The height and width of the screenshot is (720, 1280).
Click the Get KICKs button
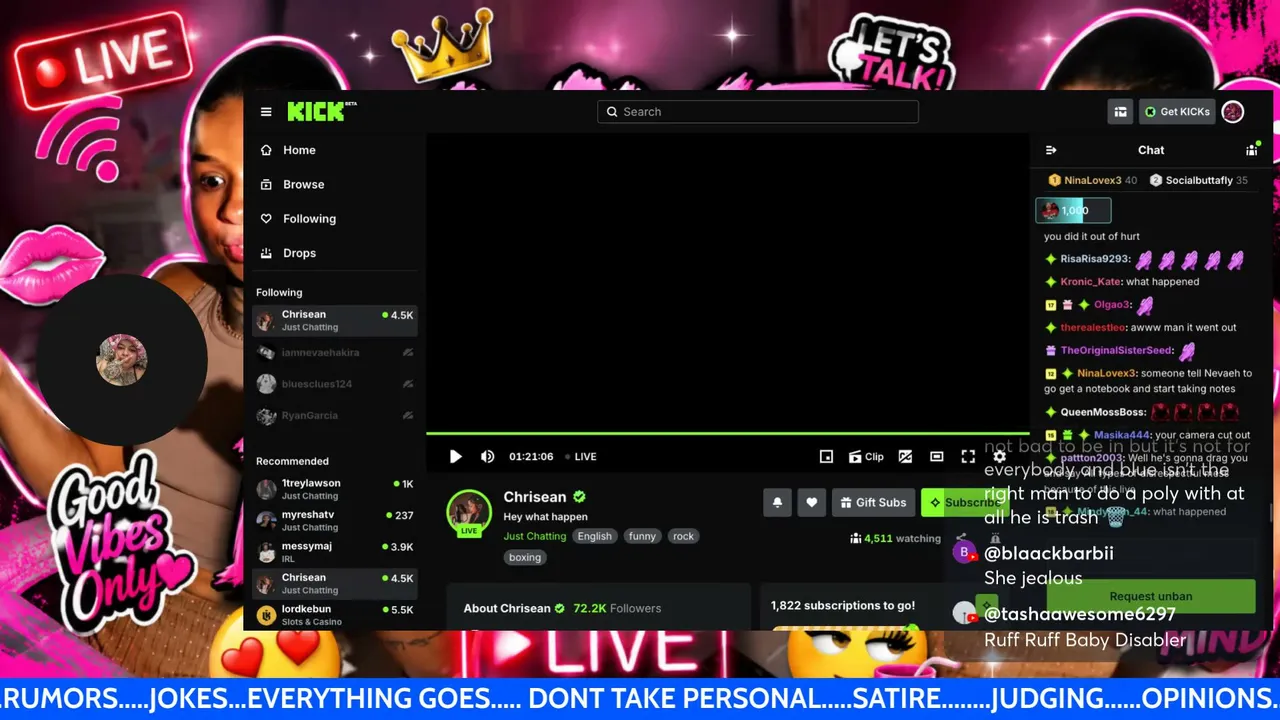click(x=1177, y=112)
